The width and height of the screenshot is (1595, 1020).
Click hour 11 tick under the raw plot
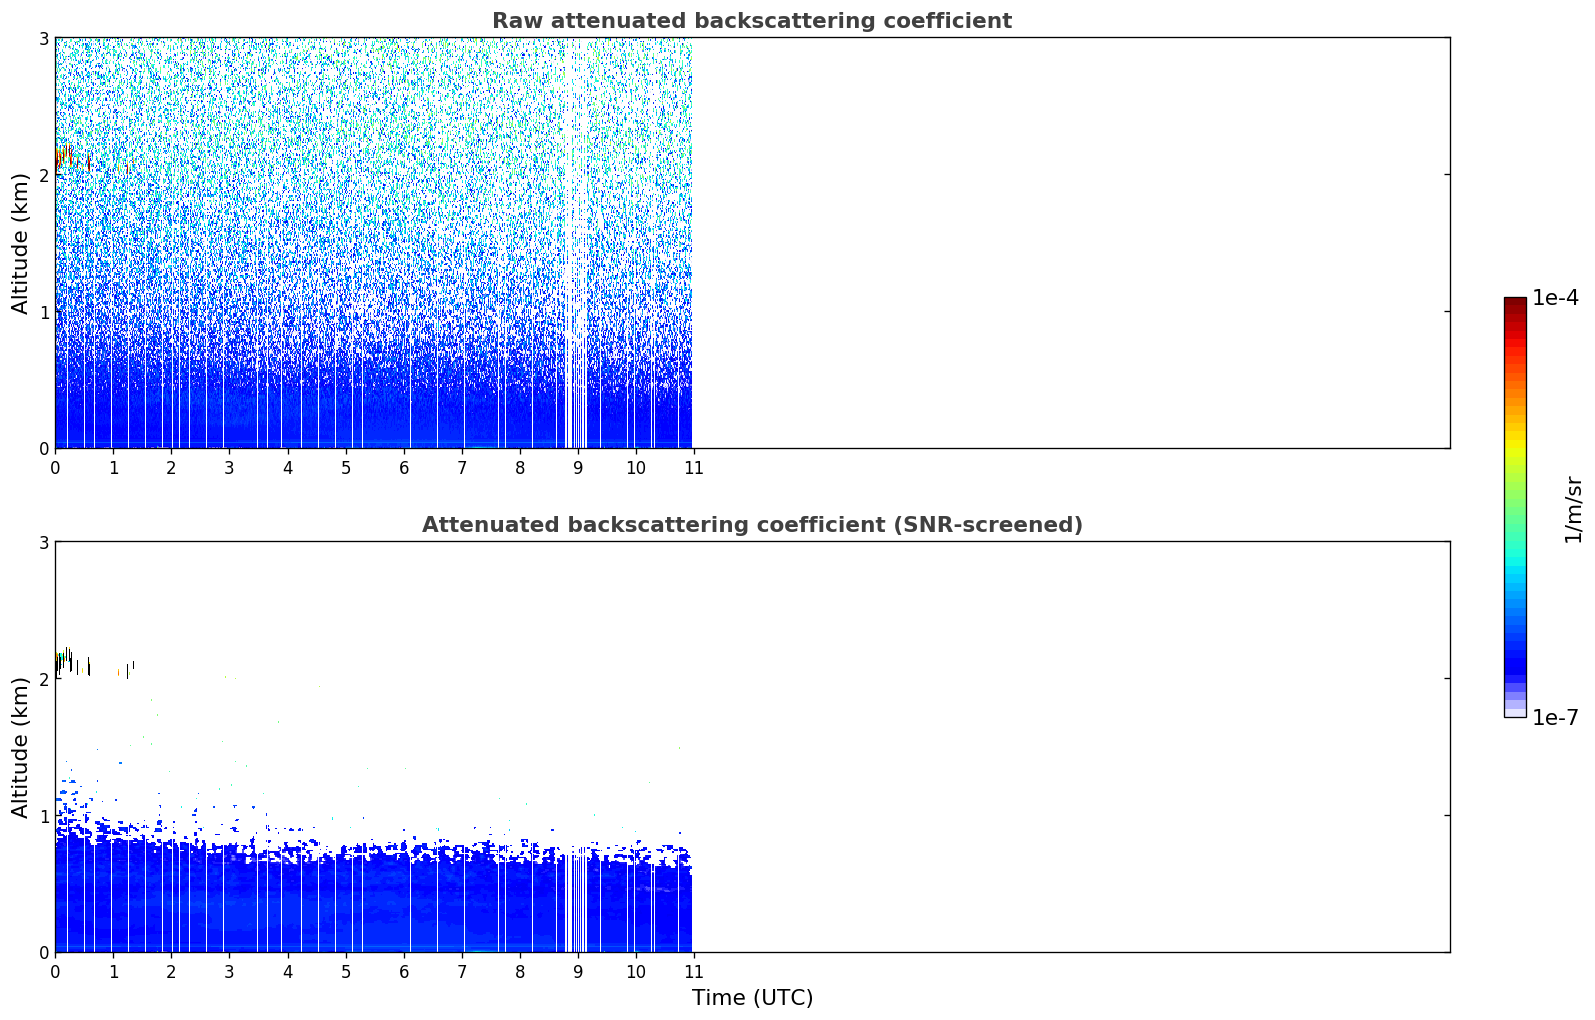[x=693, y=468]
